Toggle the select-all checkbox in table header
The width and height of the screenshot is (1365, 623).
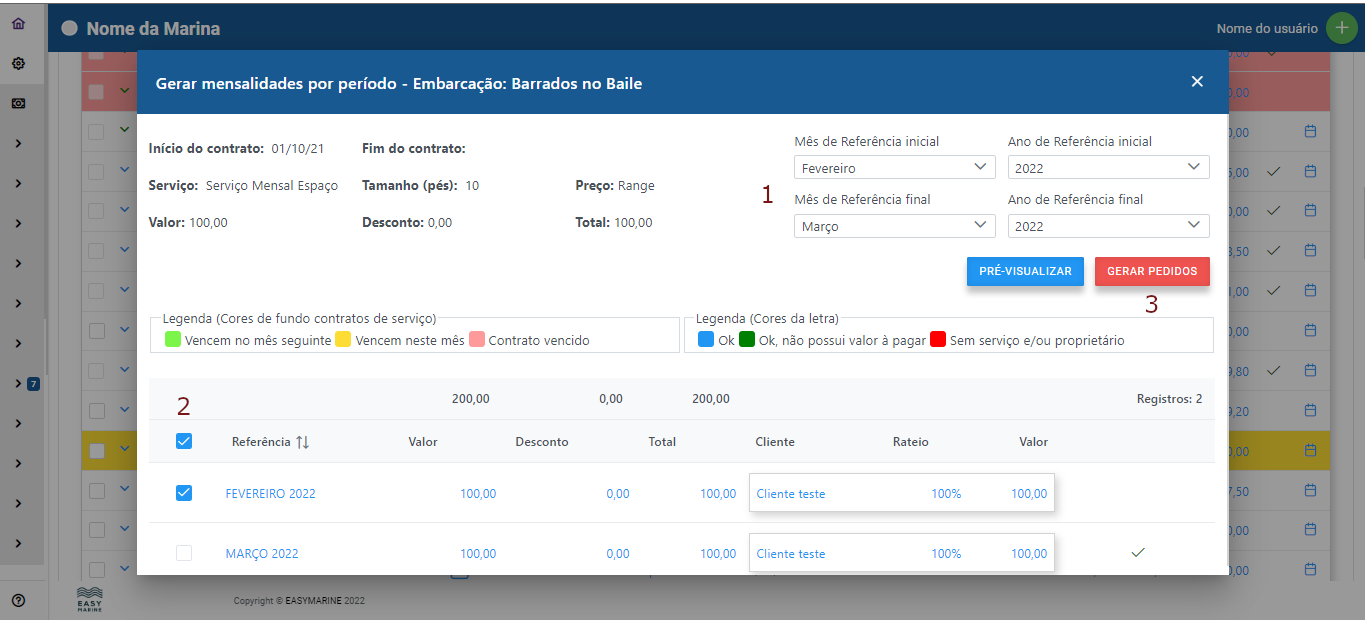tap(184, 441)
